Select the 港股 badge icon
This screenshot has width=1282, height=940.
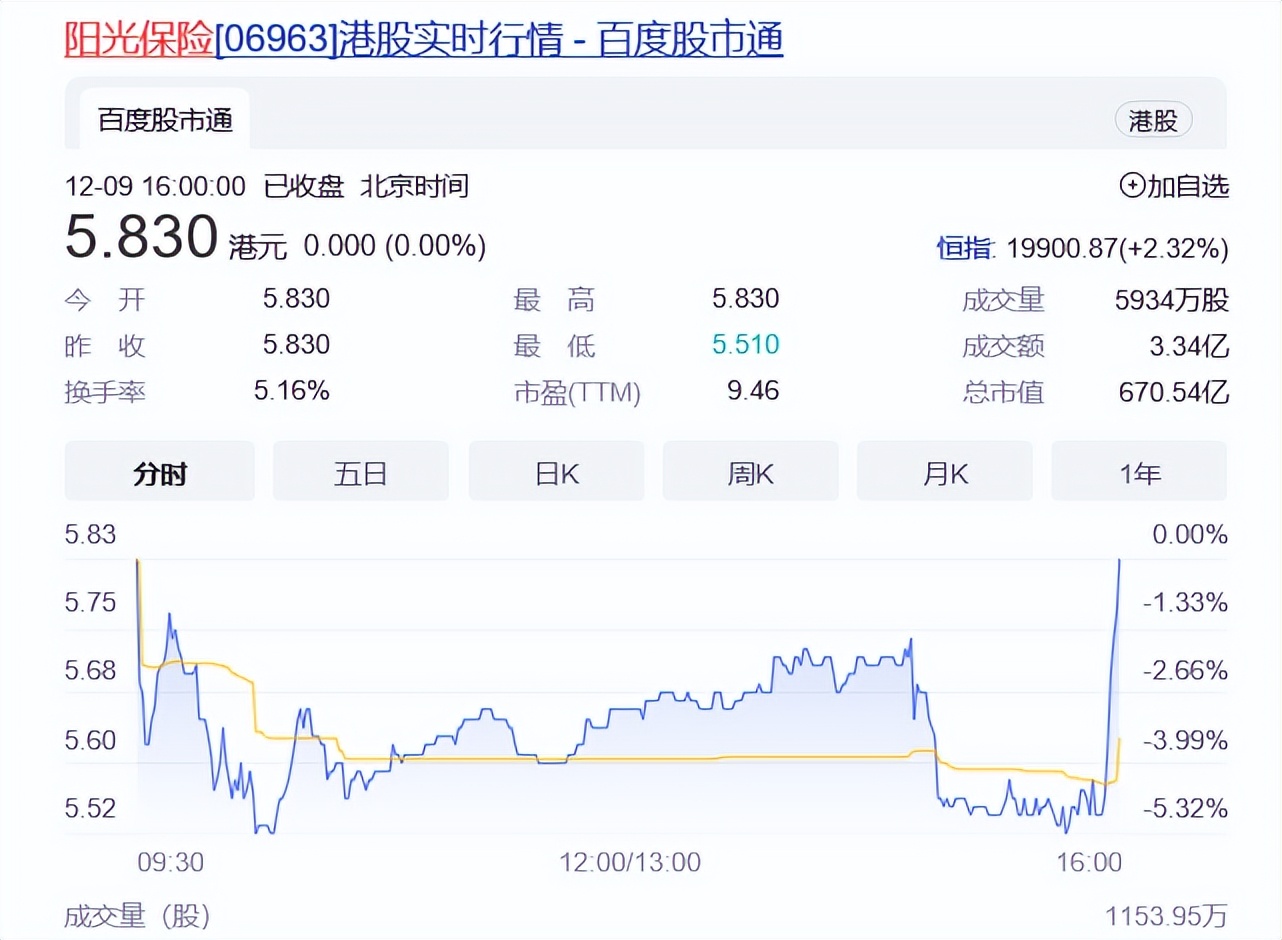tap(1154, 119)
